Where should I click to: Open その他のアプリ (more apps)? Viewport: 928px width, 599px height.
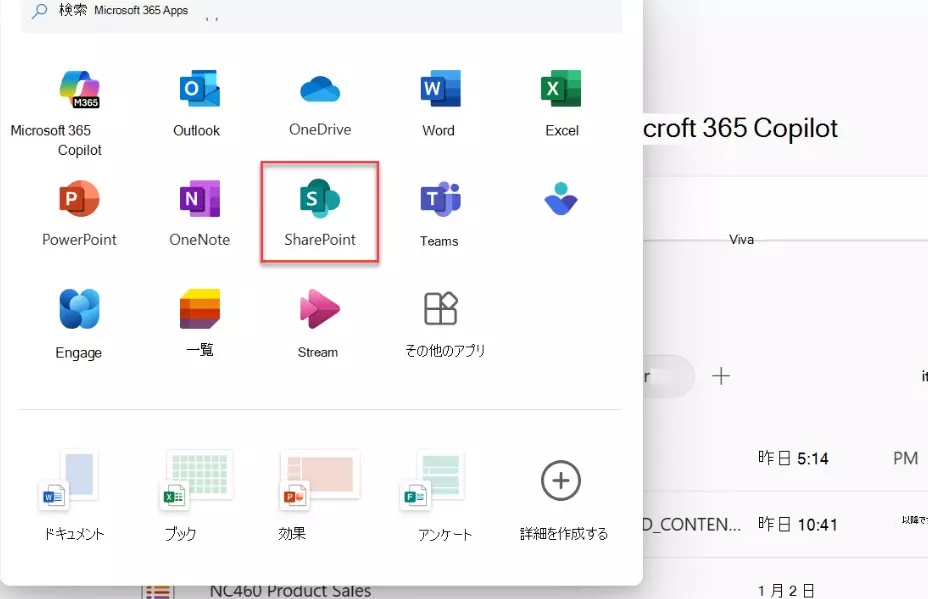click(441, 308)
